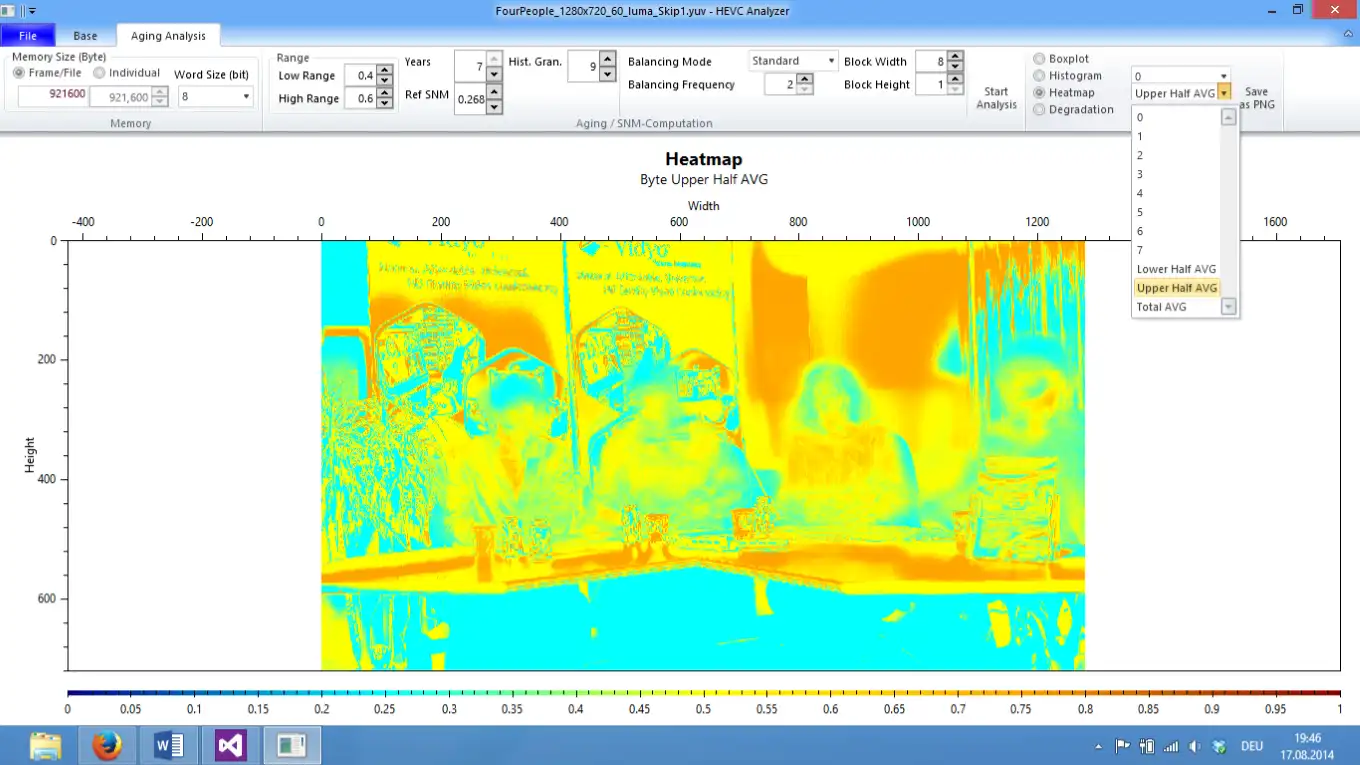Choose the Histogram chart type
Screen dimensions: 1360x765
coord(1067,76)
